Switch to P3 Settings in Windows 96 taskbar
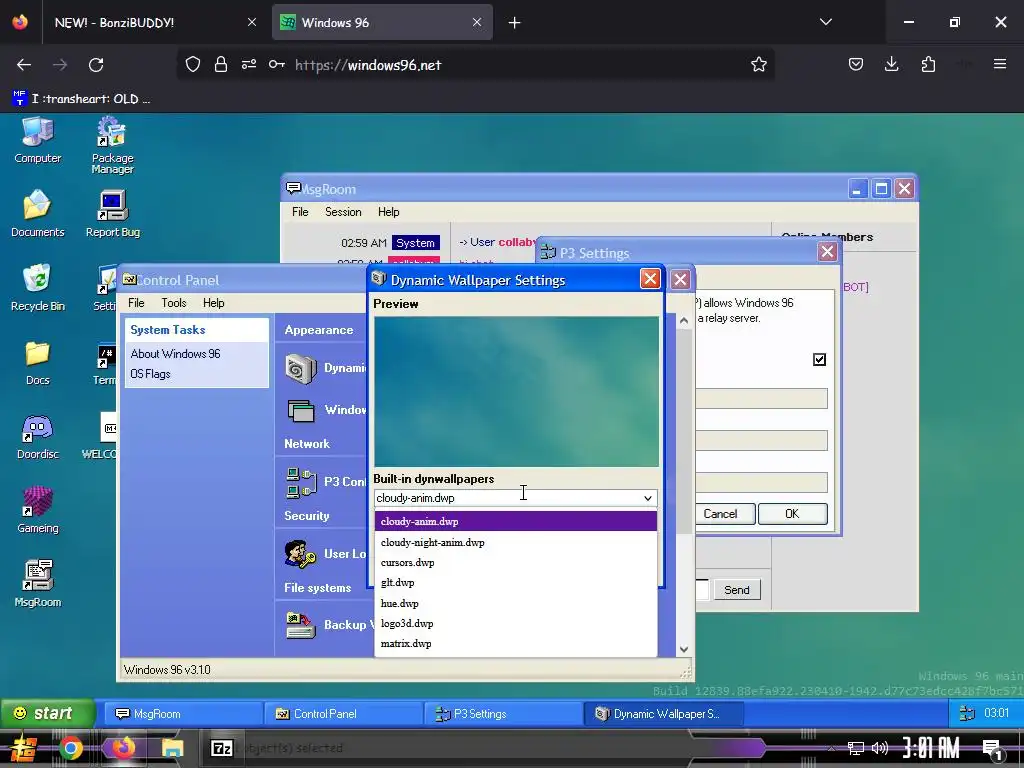 tap(503, 714)
